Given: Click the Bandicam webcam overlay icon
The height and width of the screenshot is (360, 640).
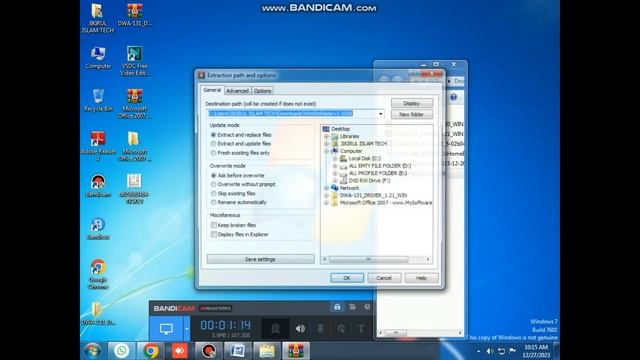Looking at the screenshot, I should click(x=276, y=329).
